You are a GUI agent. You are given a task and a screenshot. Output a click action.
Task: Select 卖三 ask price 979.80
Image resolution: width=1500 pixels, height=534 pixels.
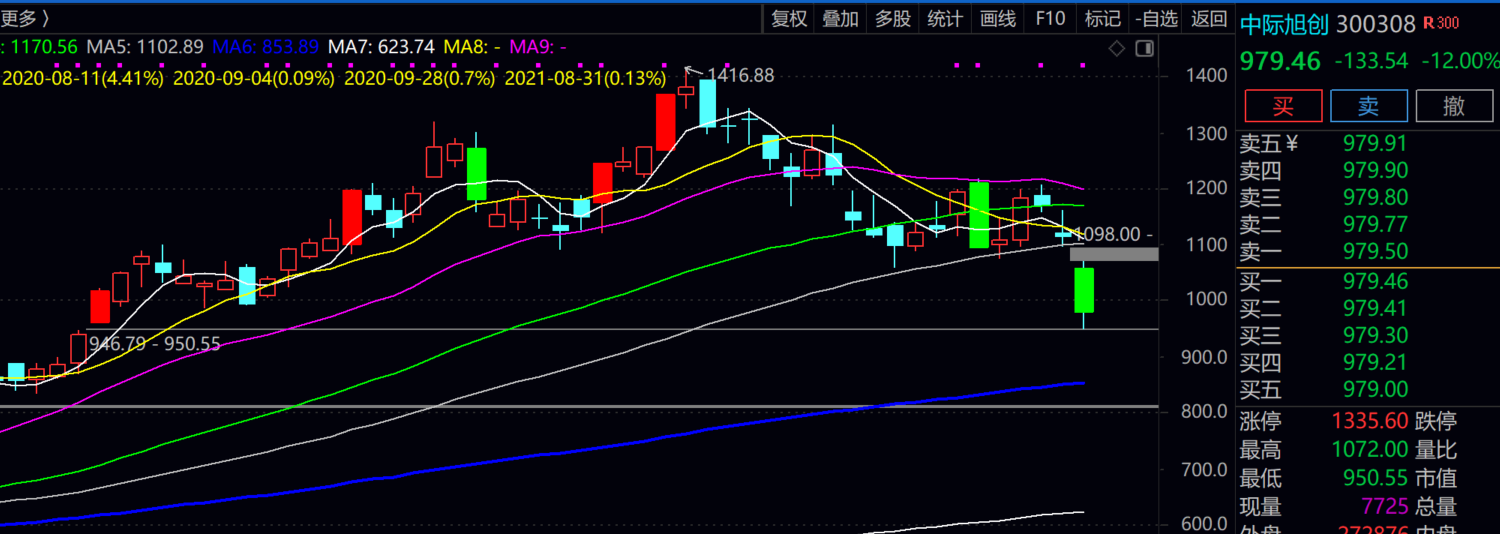(x=1375, y=198)
